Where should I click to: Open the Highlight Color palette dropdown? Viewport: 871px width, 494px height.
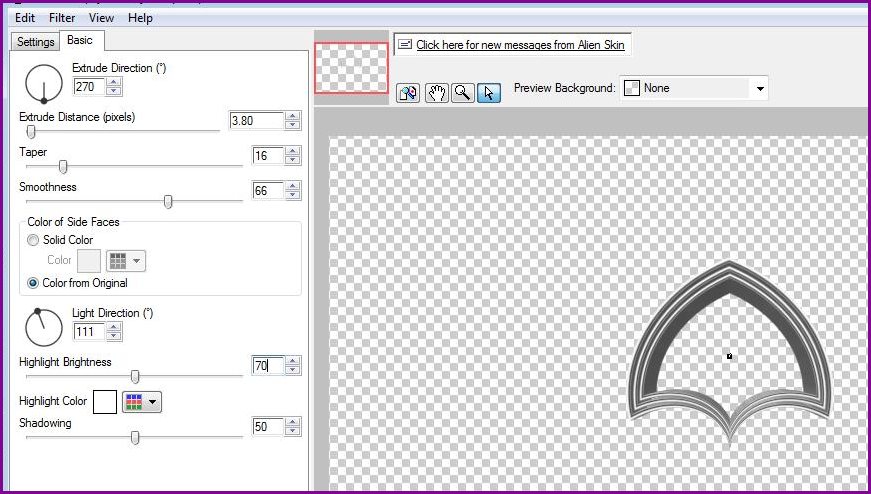141,402
